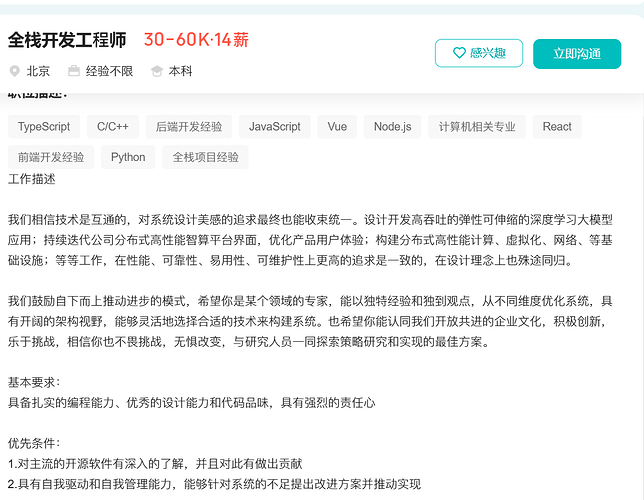Image resolution: width=644 pixels, height=500 pixels.
Task: Choose the 后端开发经验 tag
Action: (189, 127)
